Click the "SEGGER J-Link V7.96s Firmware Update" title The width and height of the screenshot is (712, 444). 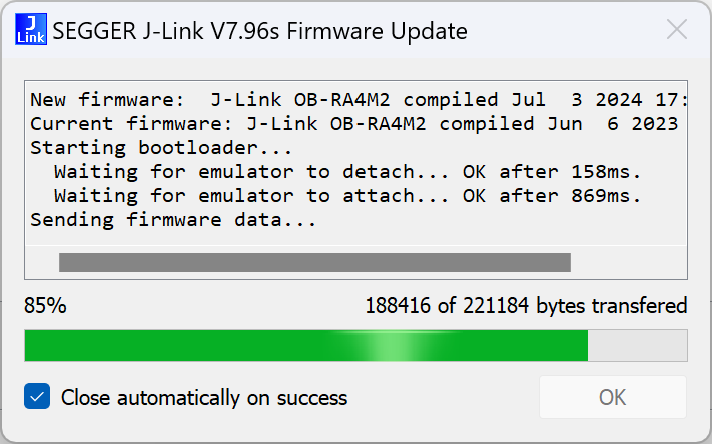(x=259, y=31)
